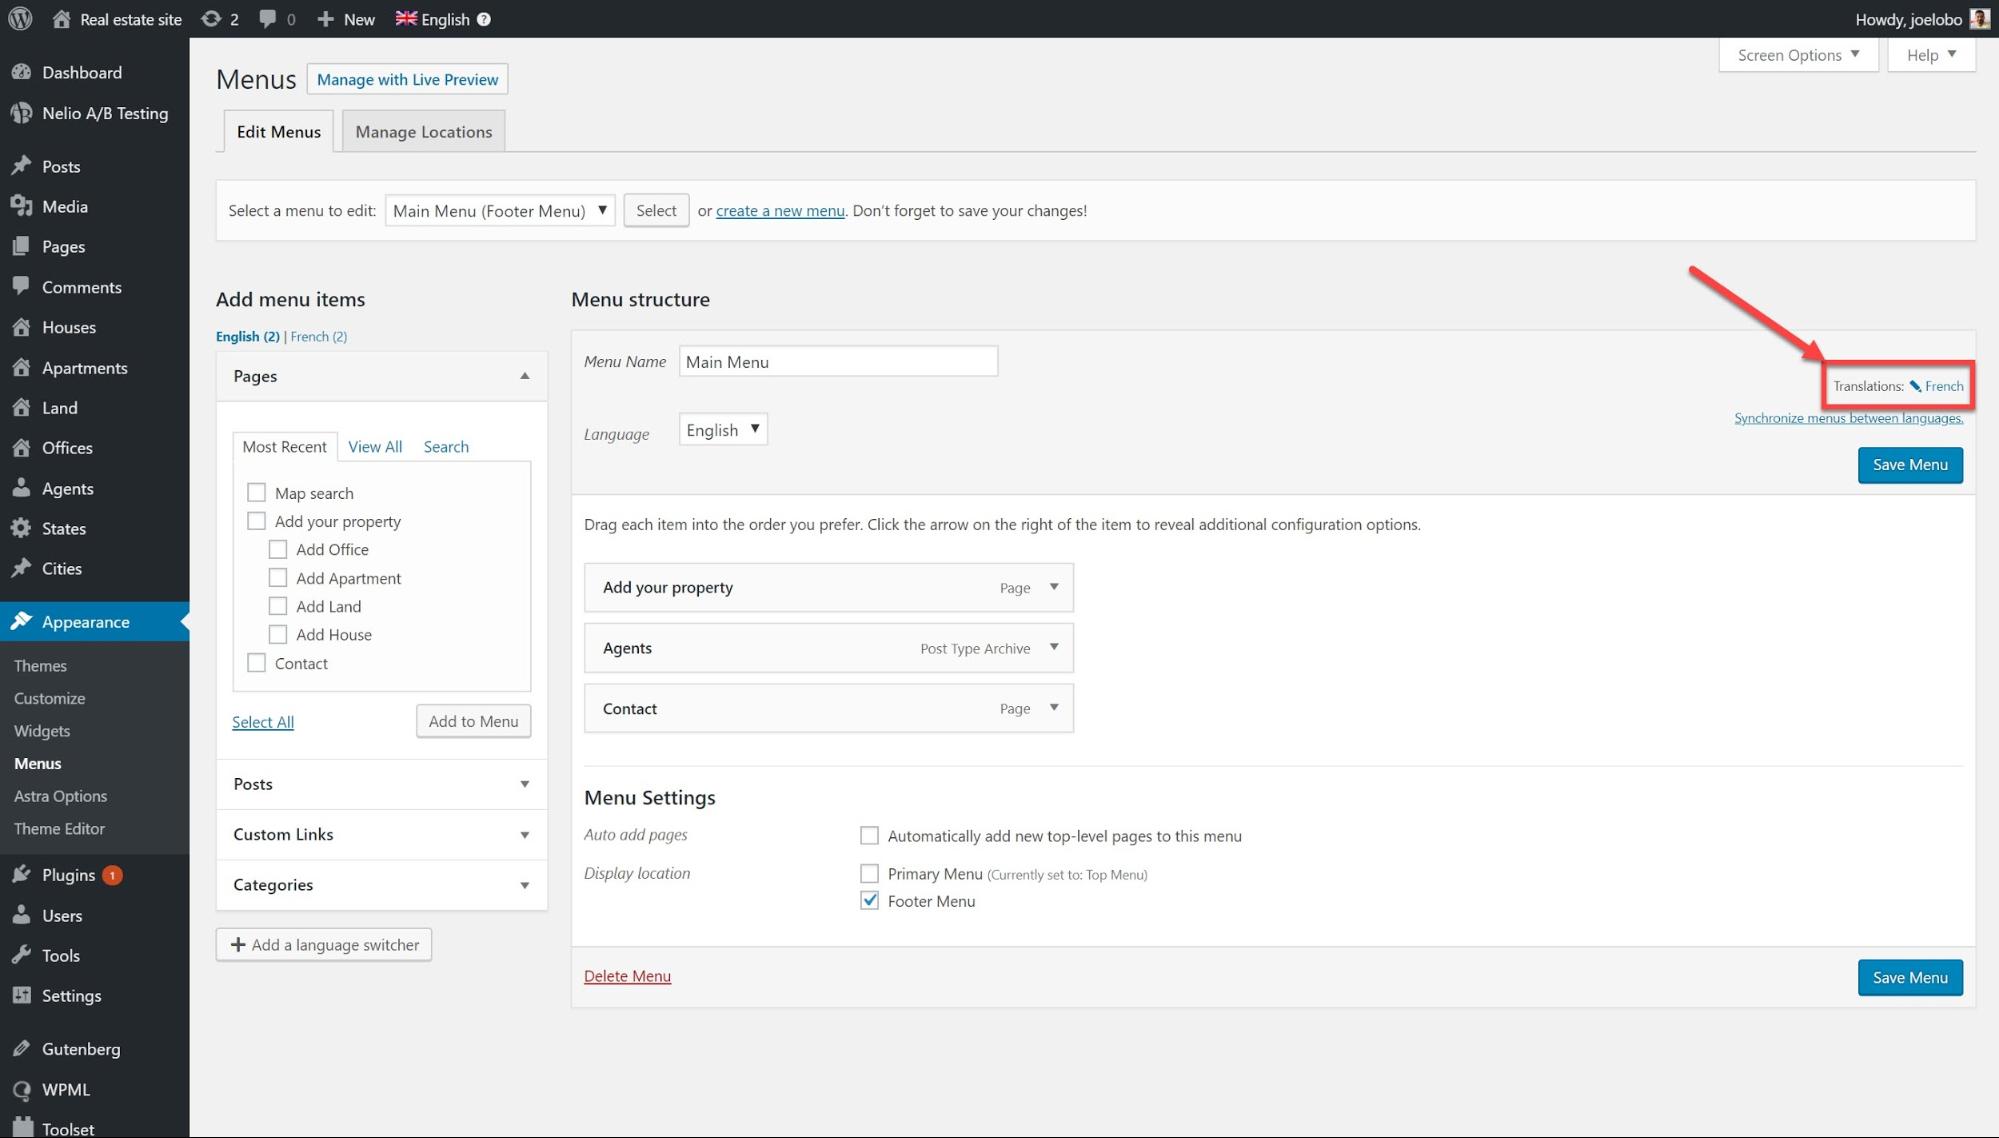Image resolution: width=1999 pixels, height=1138 pixels.
Task: Open the comments bubble icon in admin bar
Action: pyautogui.click(x=267, y=19)
